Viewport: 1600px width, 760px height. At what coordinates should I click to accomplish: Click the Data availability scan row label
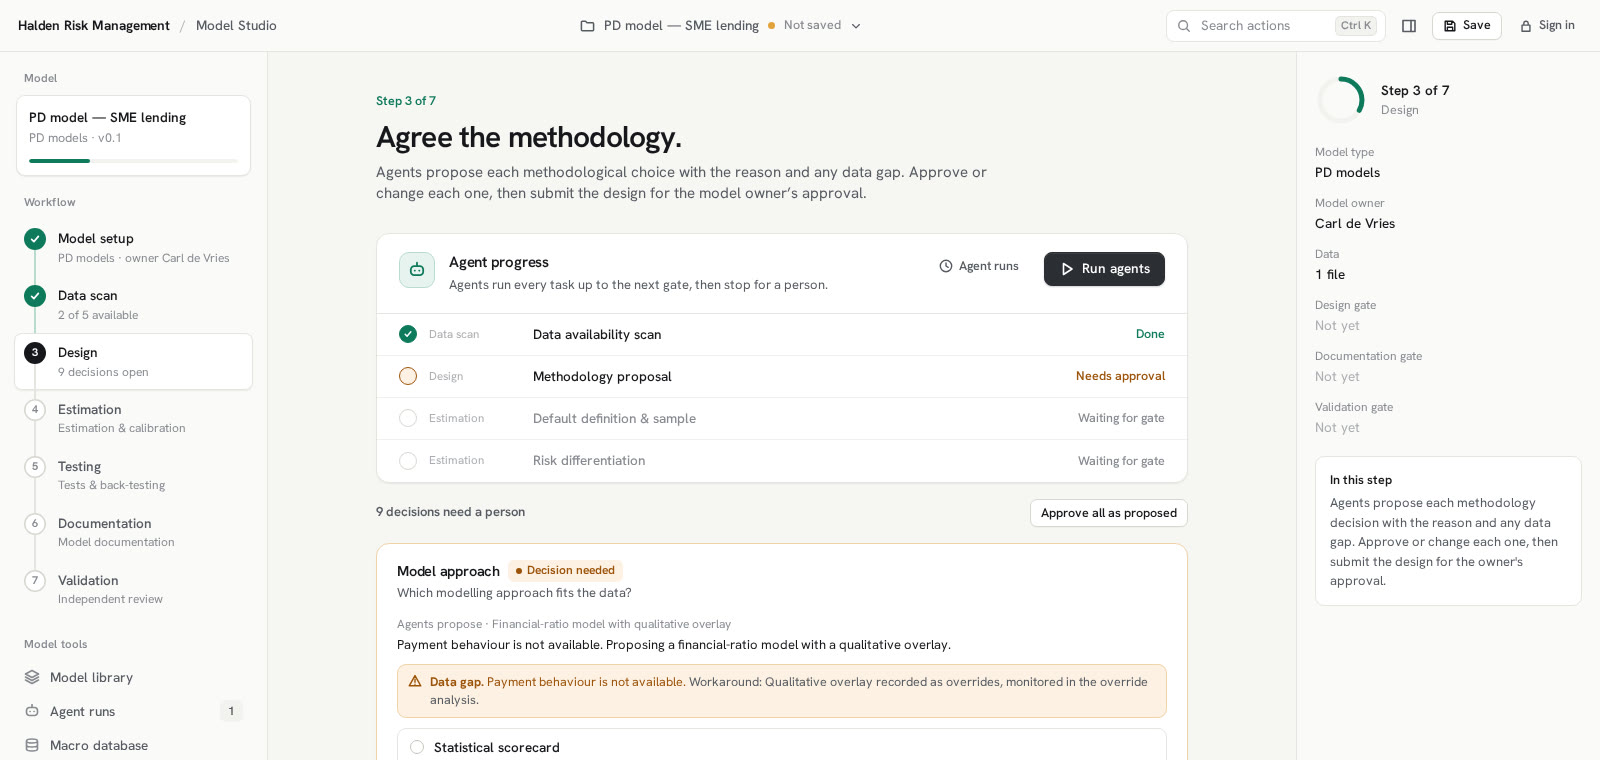597,335
